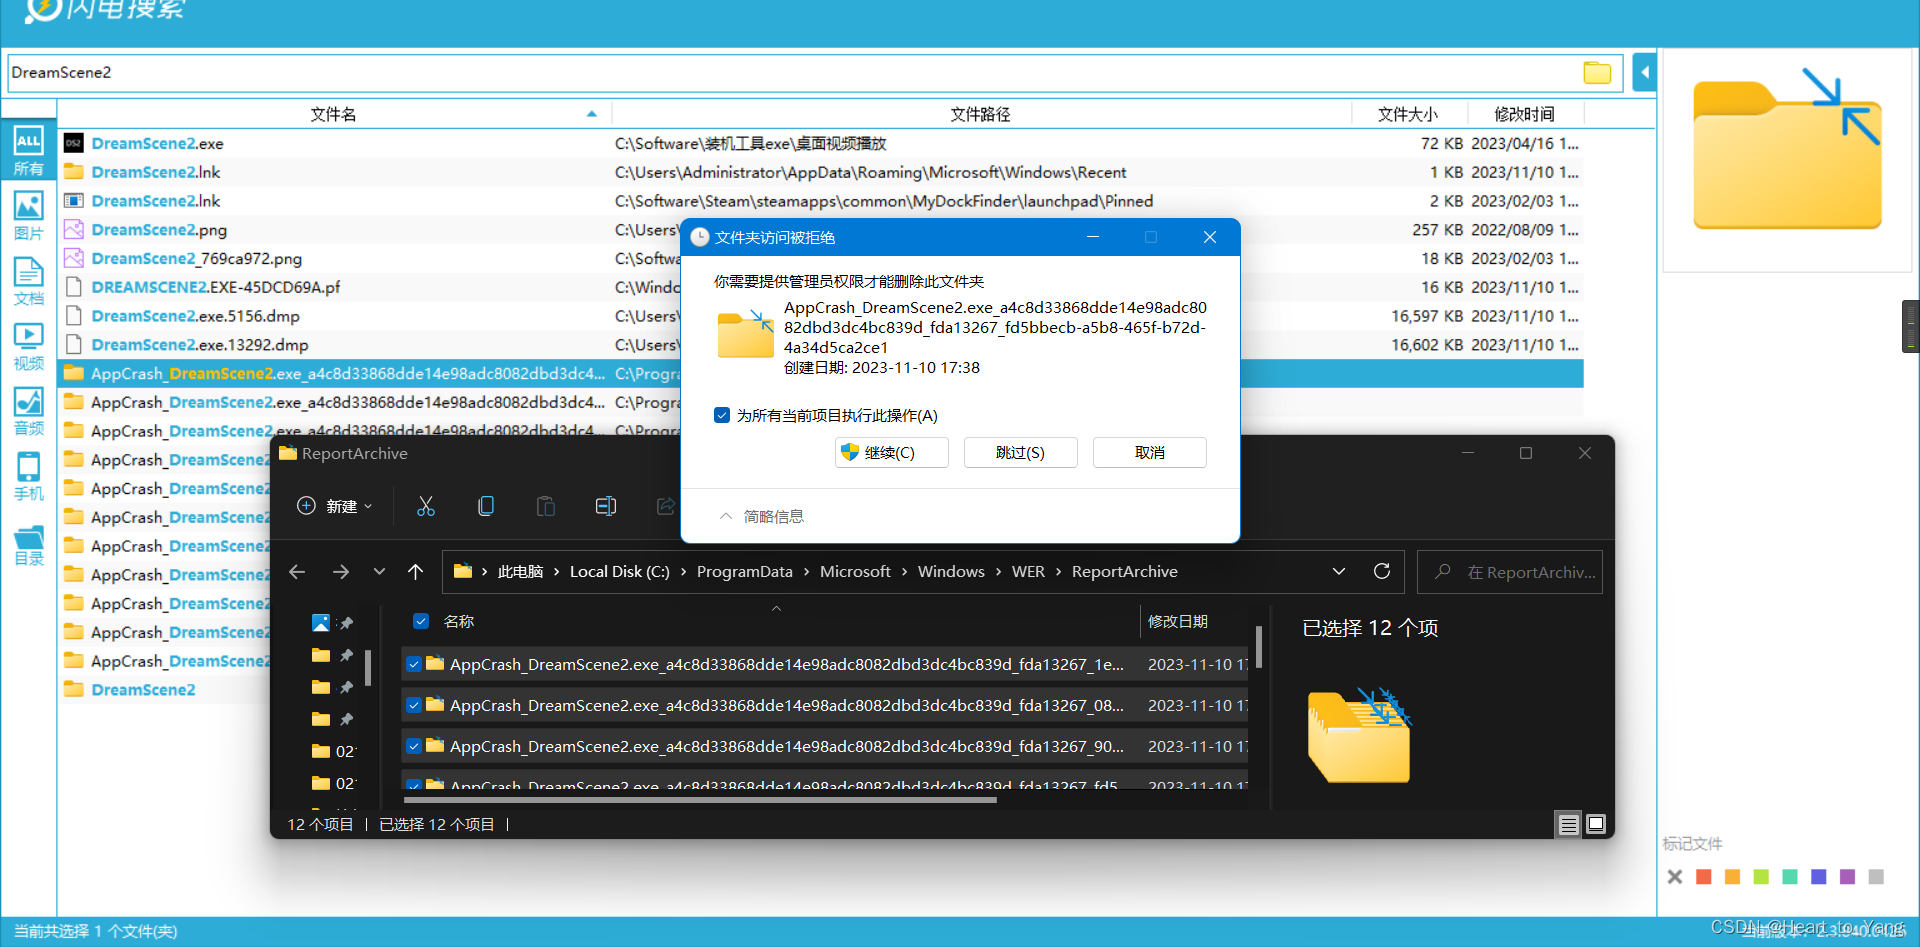The width and height of the screenshot is (1920, 947).
Task: Select the DreamScene2 folder result
Action: pyautogui.click(x=143, y=690)
